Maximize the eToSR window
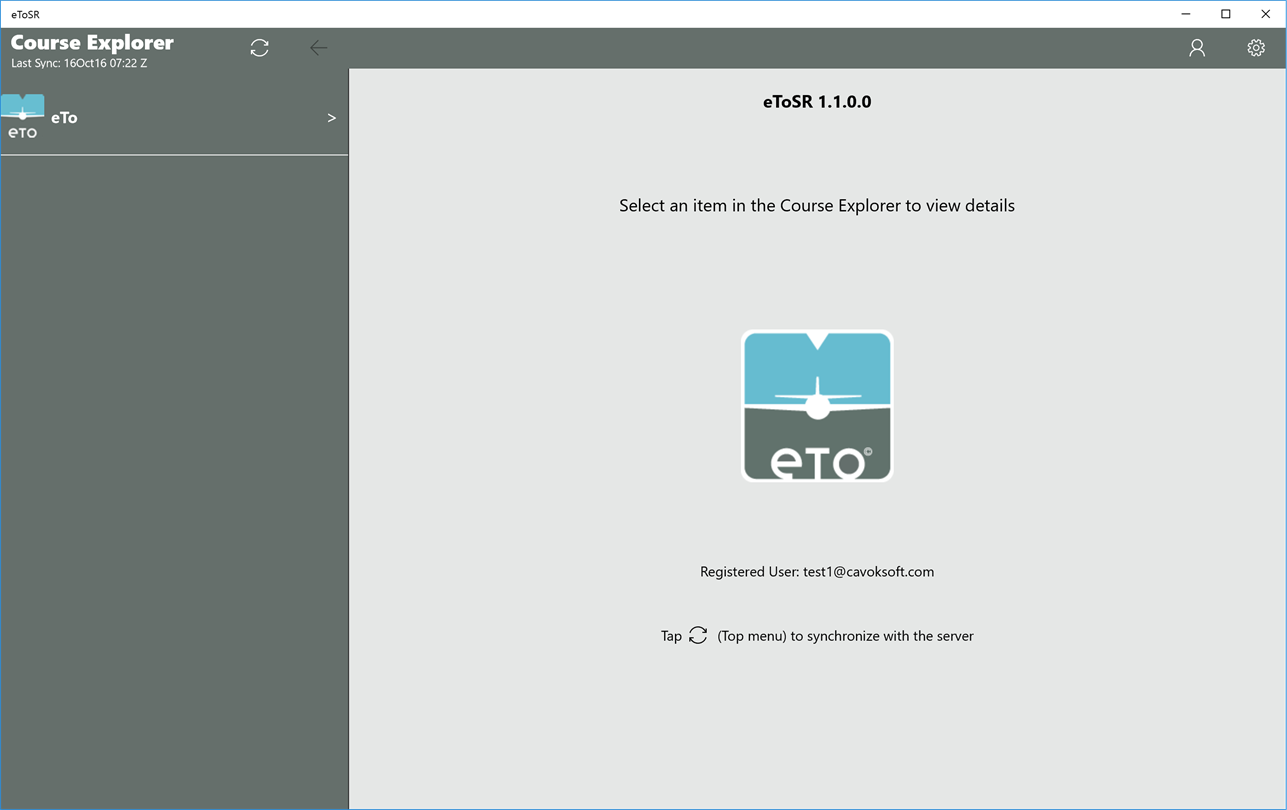This screenshot has width=1287, height=810. 1226,14
